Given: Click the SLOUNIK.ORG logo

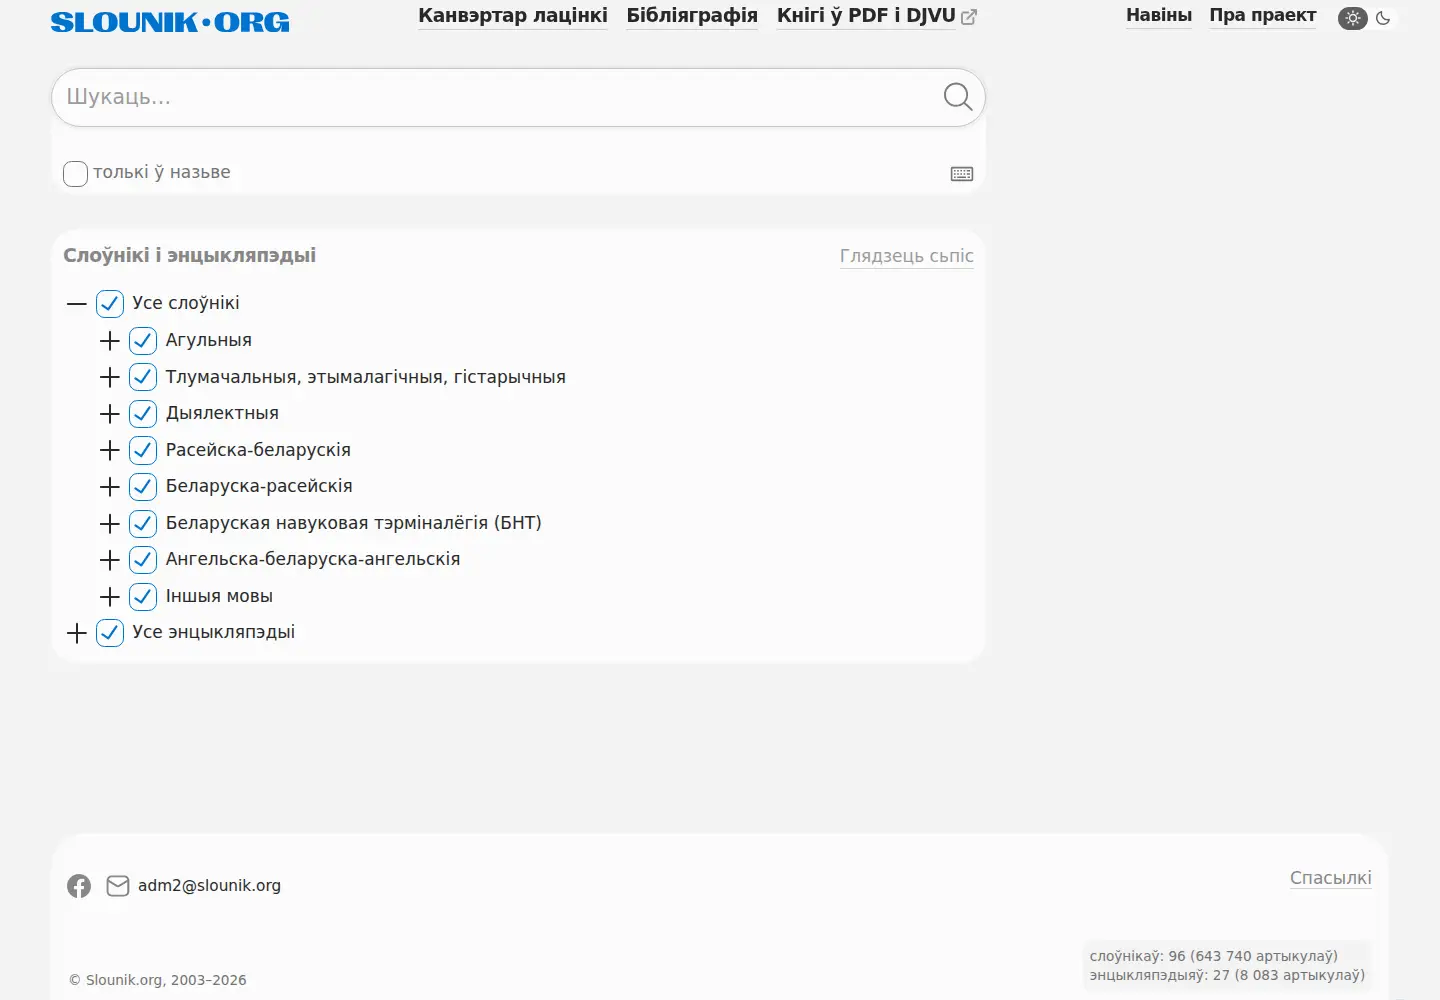Looking at the screenshot, I should pyautogui.click(x=170, y=22).
